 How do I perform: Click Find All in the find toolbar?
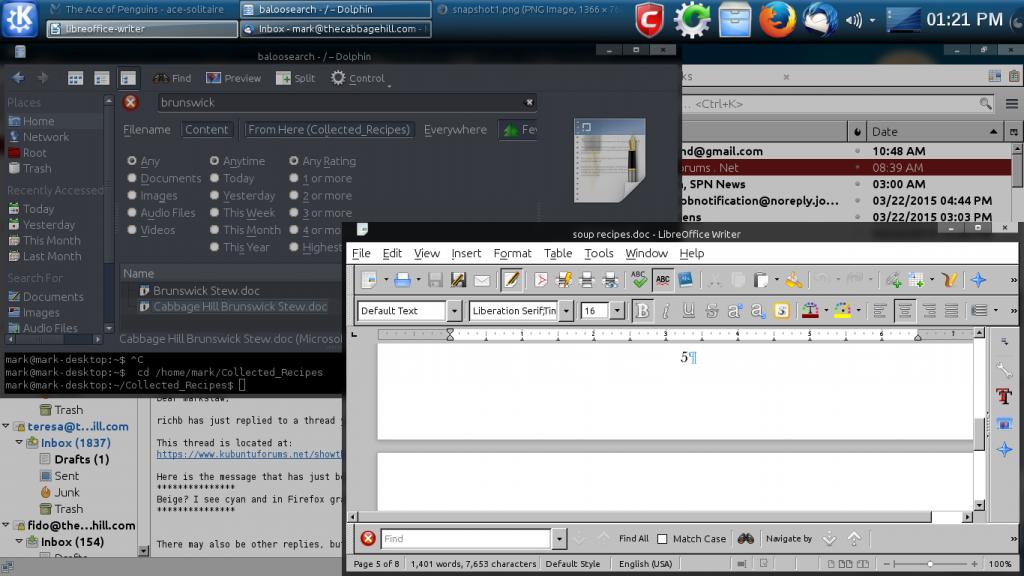click(x=633, y=539)
